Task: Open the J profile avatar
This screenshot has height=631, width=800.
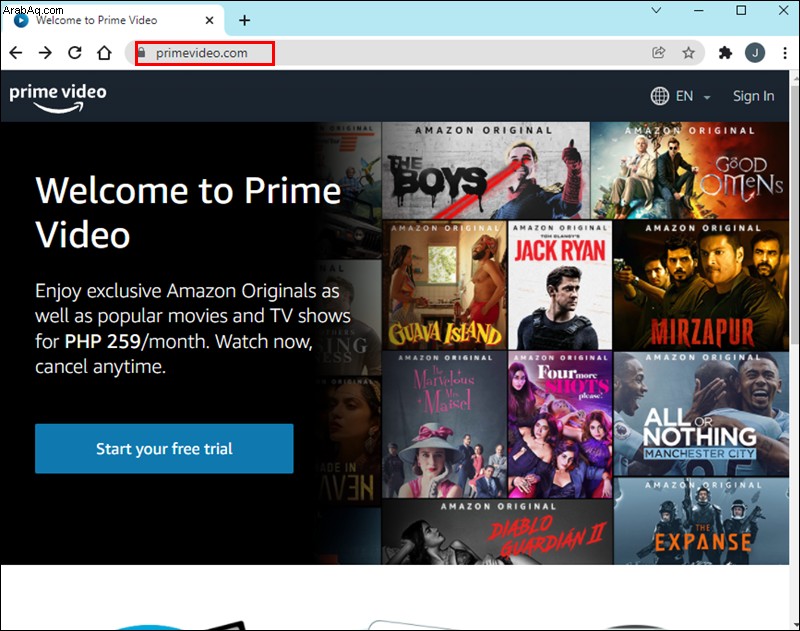Action: [755, 53]
